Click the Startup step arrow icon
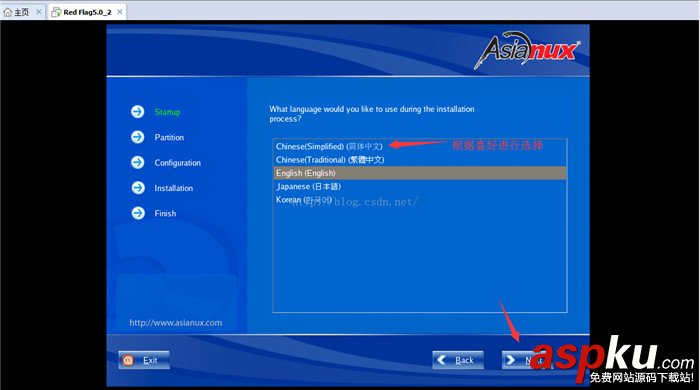The height and width of the screenshot is (390, 700). click(x=138, y=112)
